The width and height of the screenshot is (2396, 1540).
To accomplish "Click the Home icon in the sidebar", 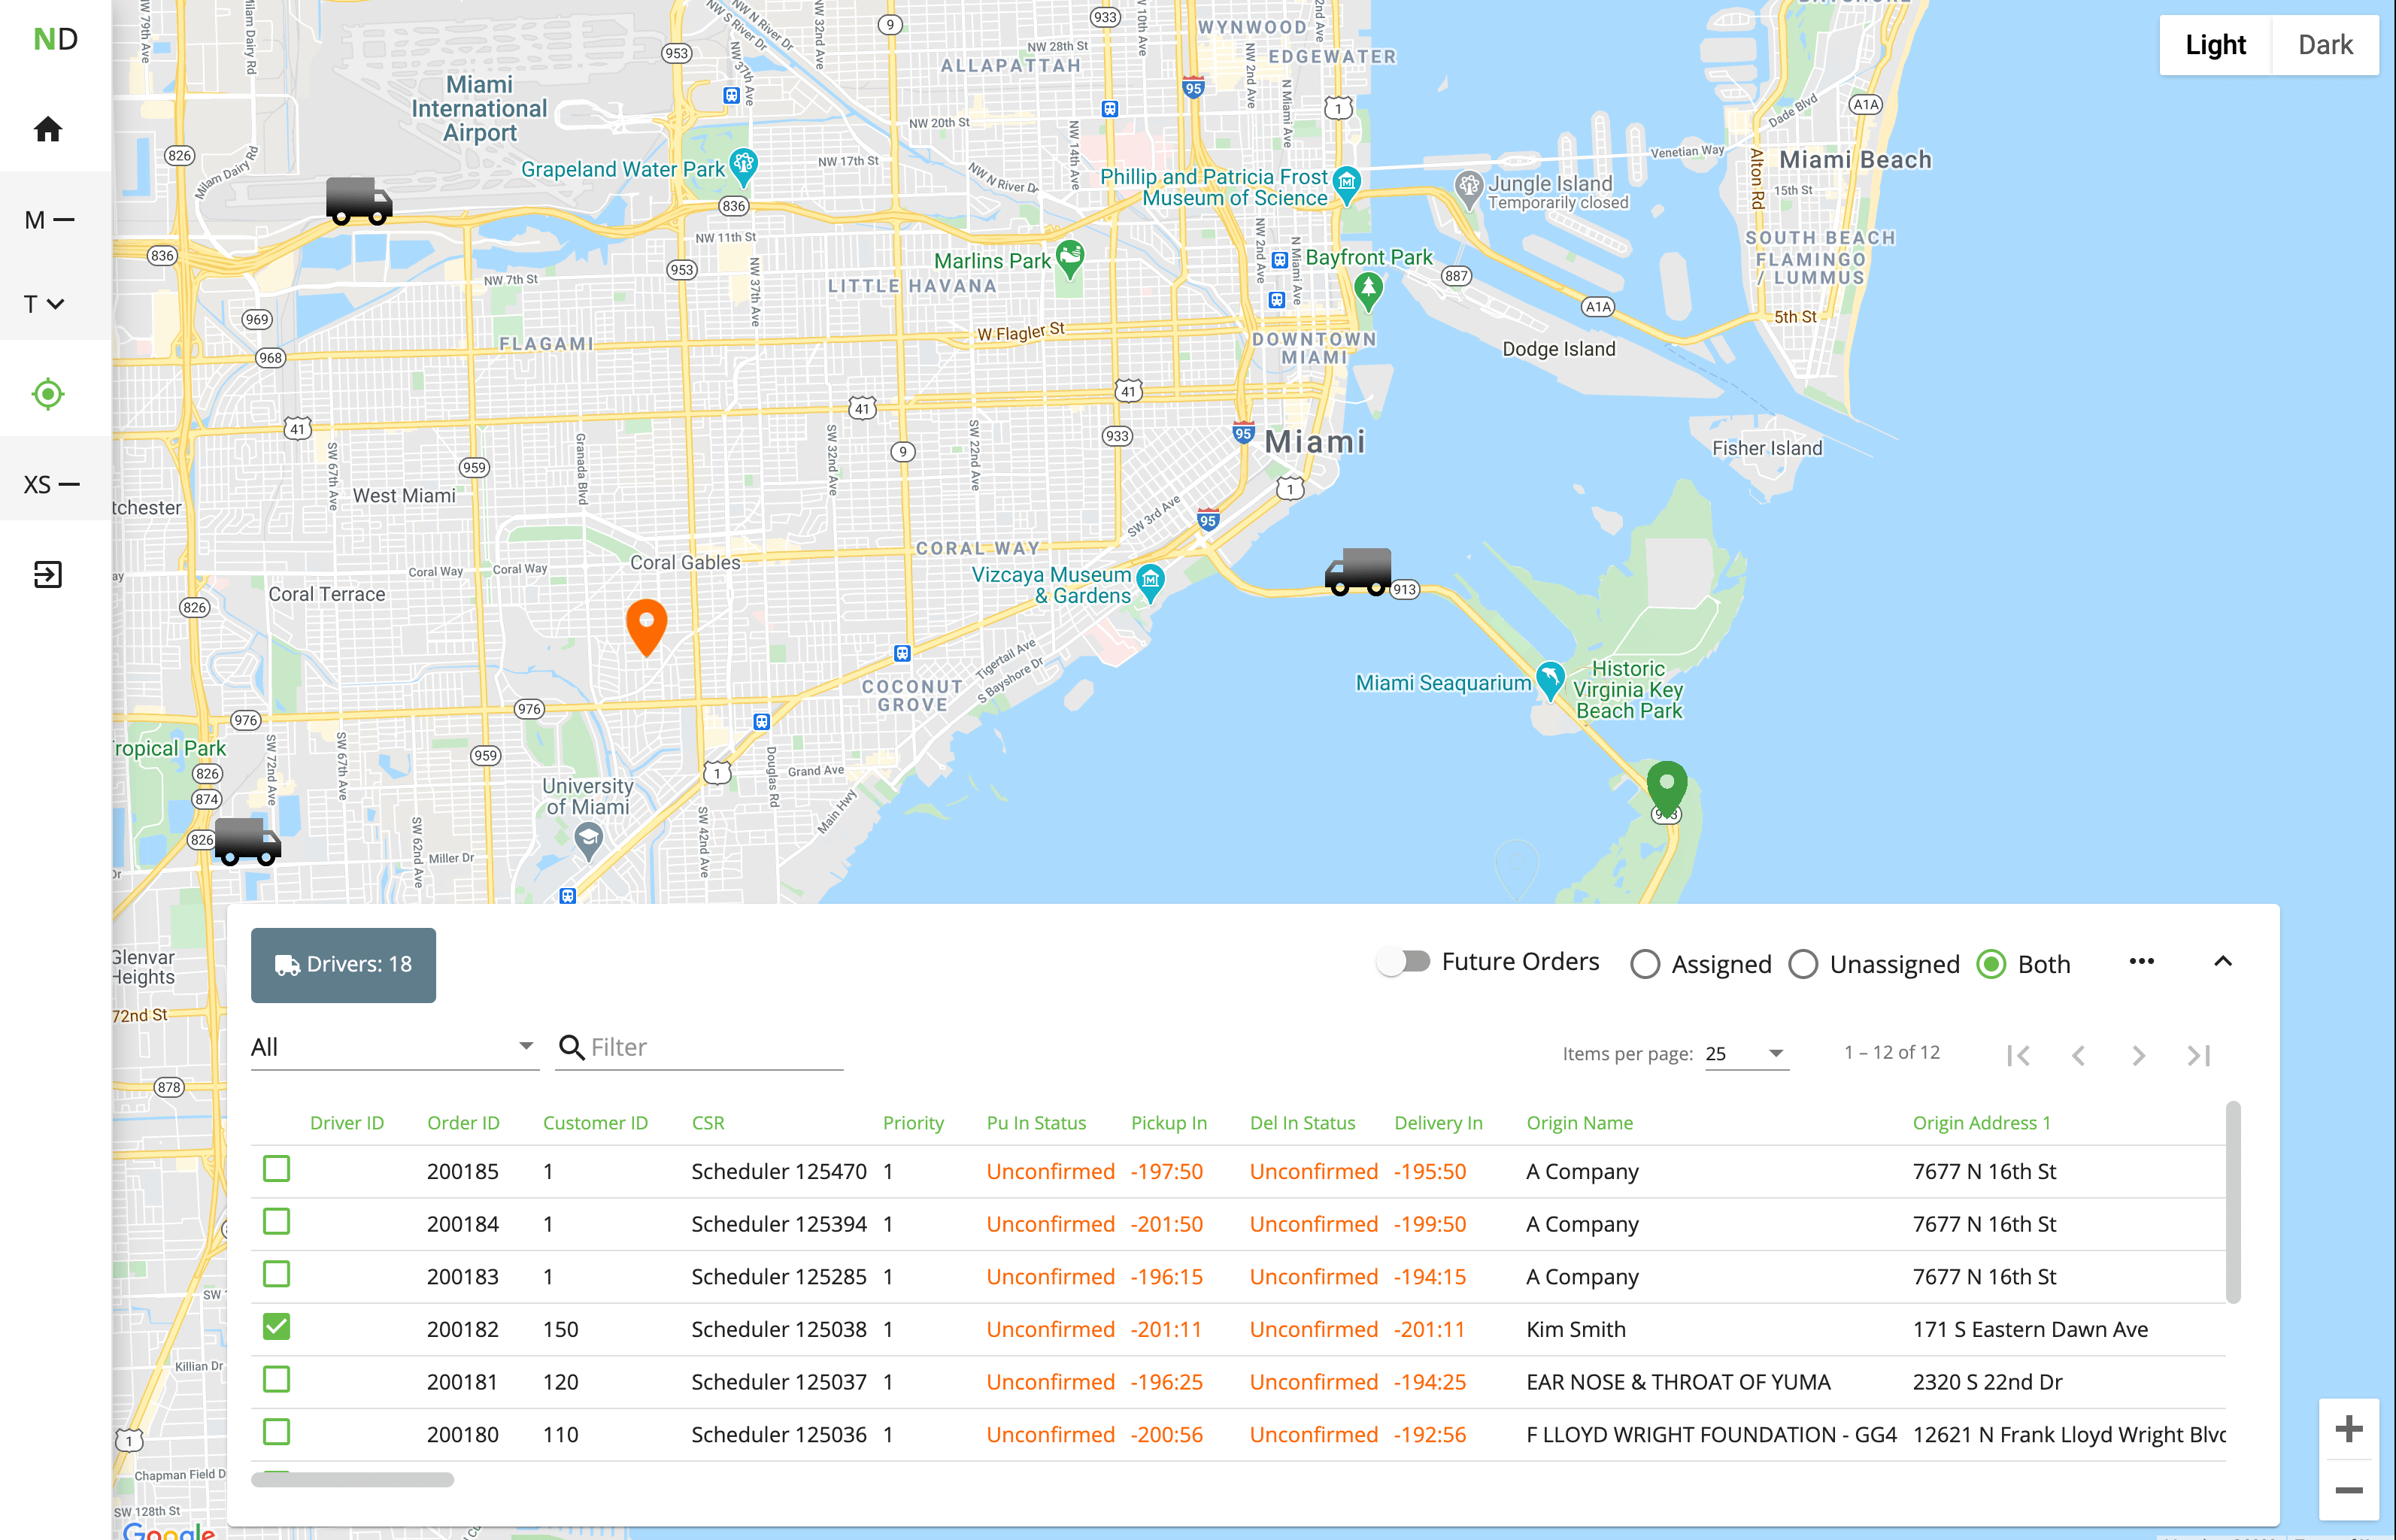I will coord(47,129).
